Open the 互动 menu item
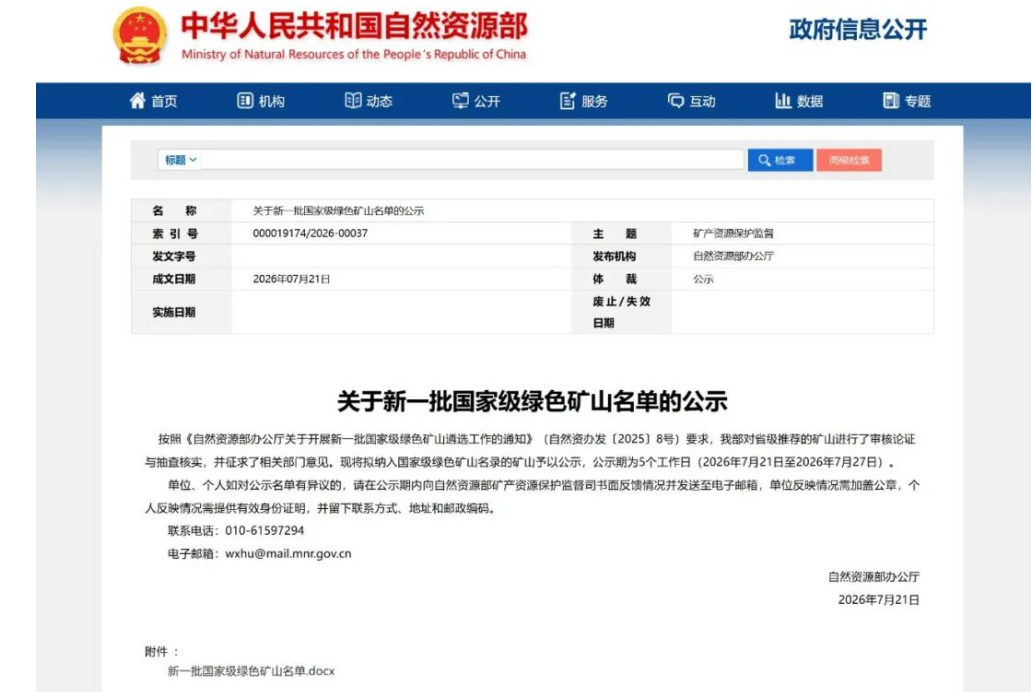This screenshot has width=1032, height=692. [x=702, y=101]
